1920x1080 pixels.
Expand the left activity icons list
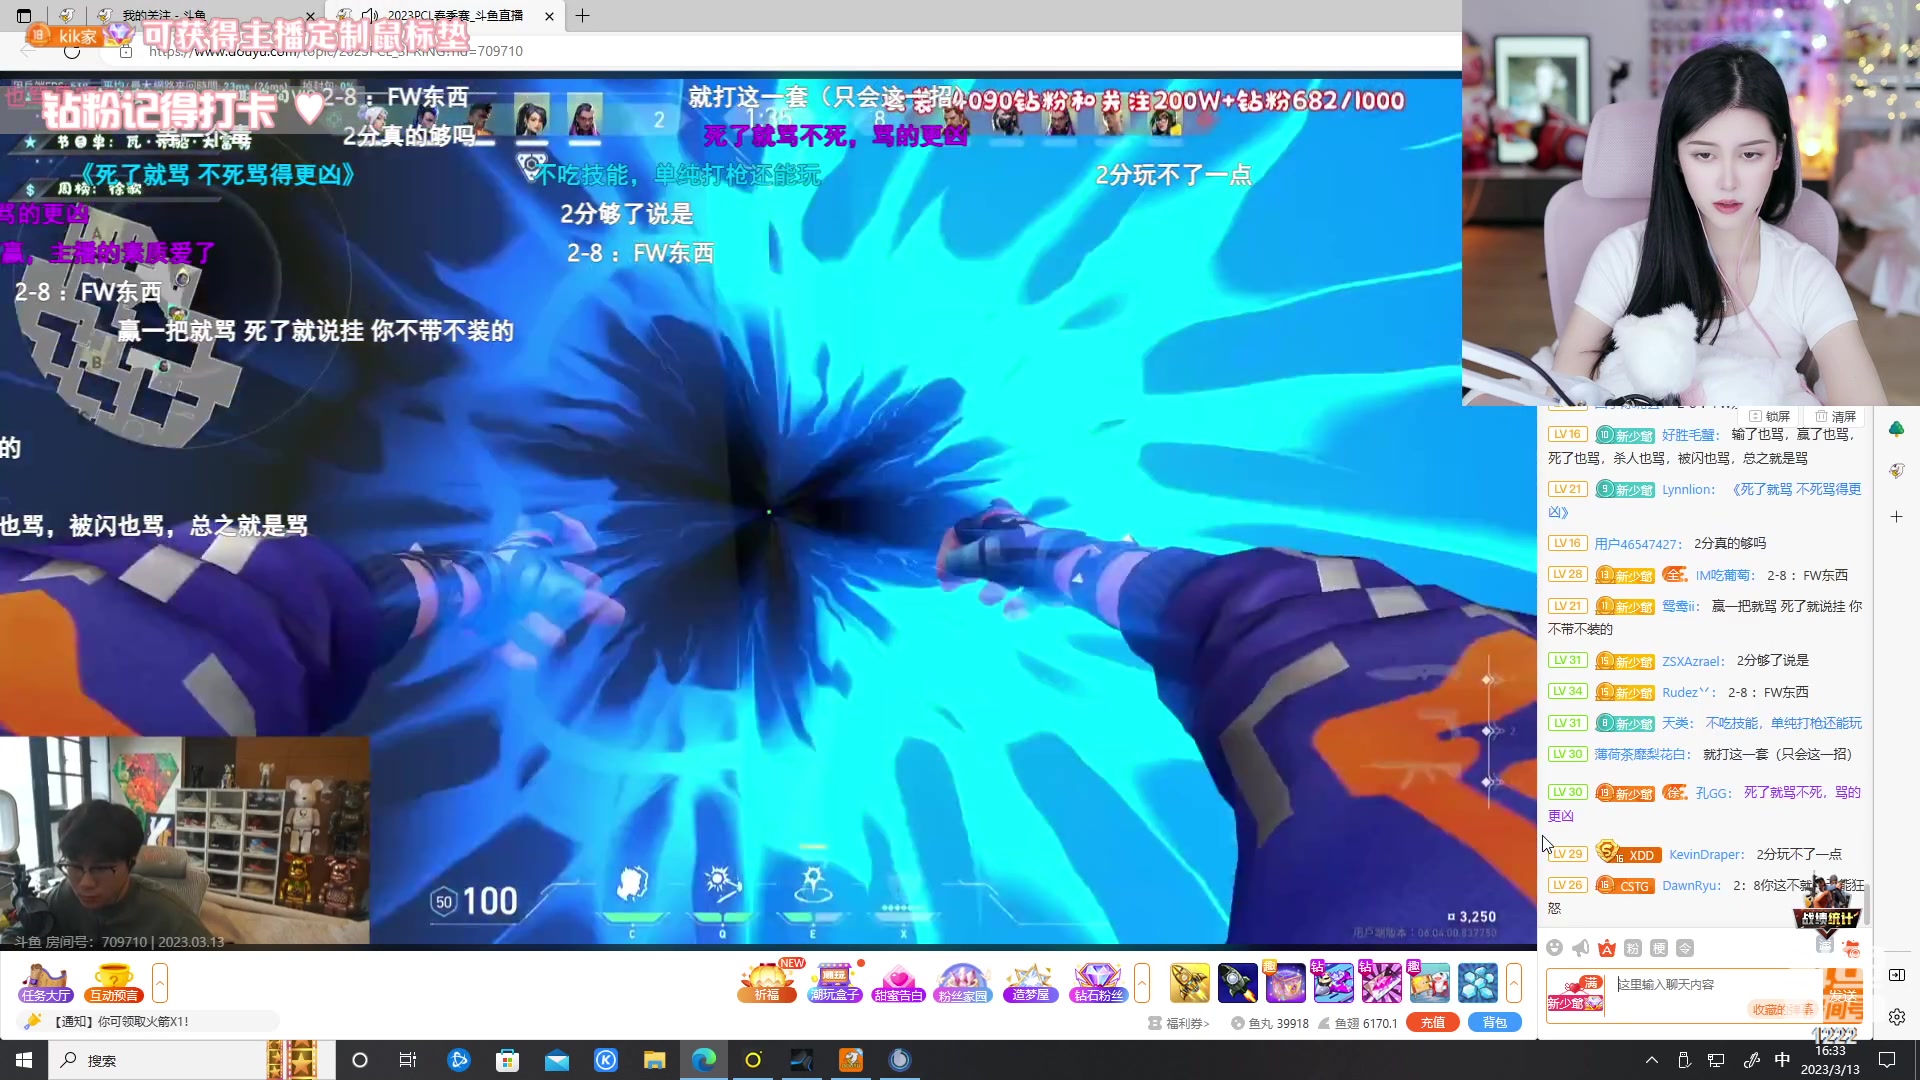coord(160,982)
